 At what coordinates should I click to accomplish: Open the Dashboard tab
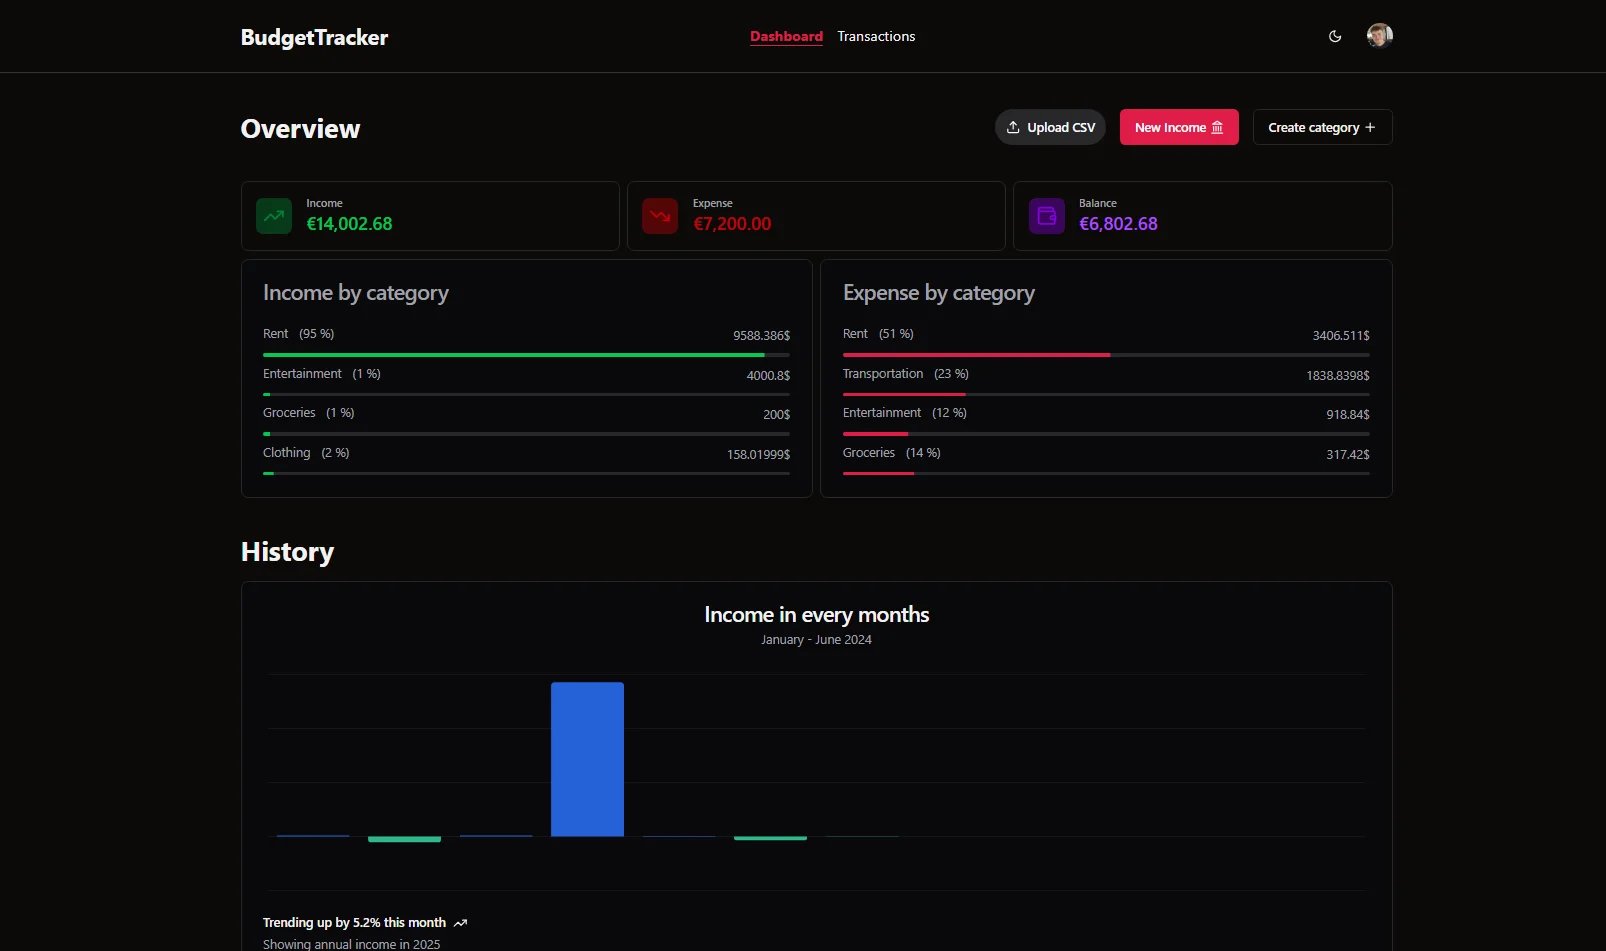pos(786,37)
